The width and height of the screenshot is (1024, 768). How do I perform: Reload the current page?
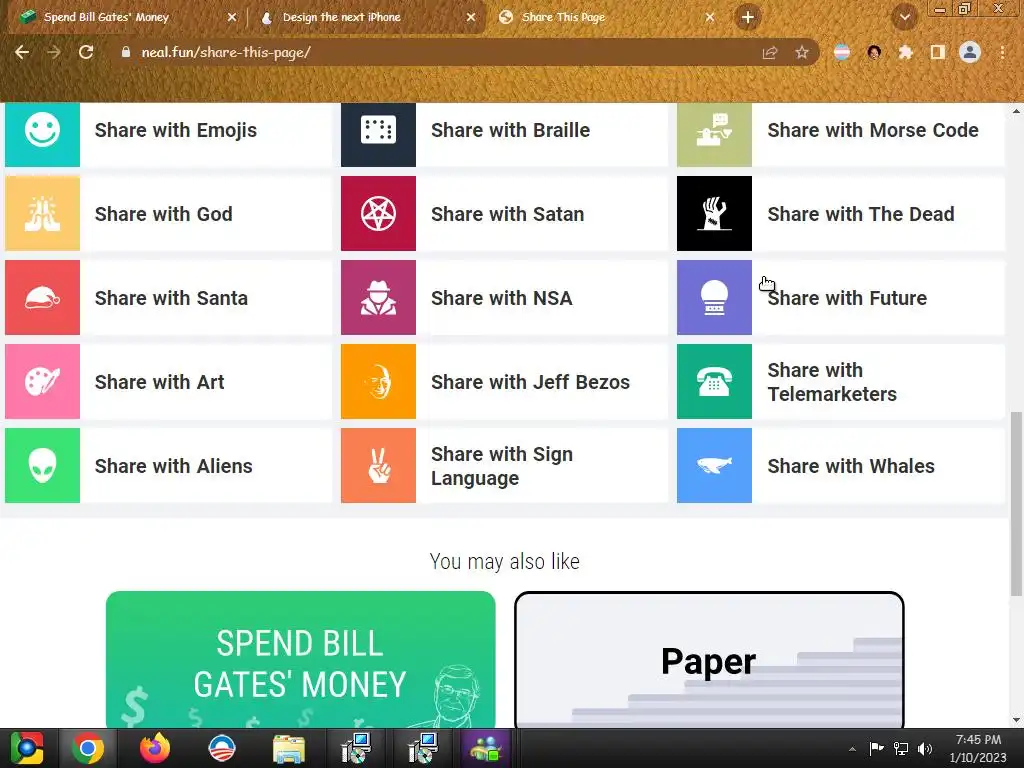86,52
